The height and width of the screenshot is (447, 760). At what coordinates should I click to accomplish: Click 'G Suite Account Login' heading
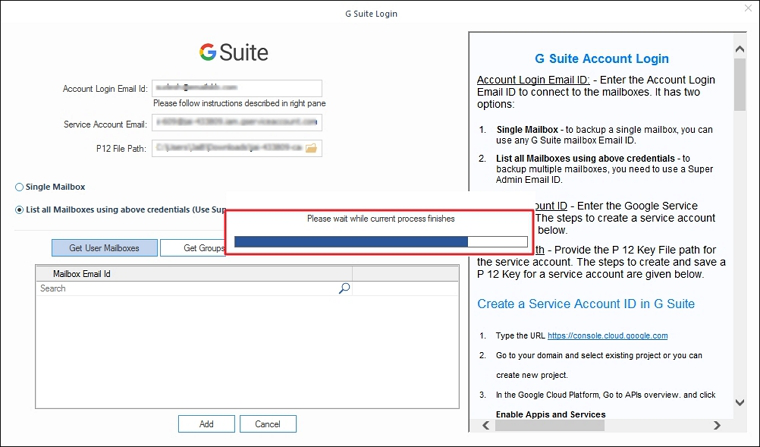pyautogui.click(x=602, y=59)
